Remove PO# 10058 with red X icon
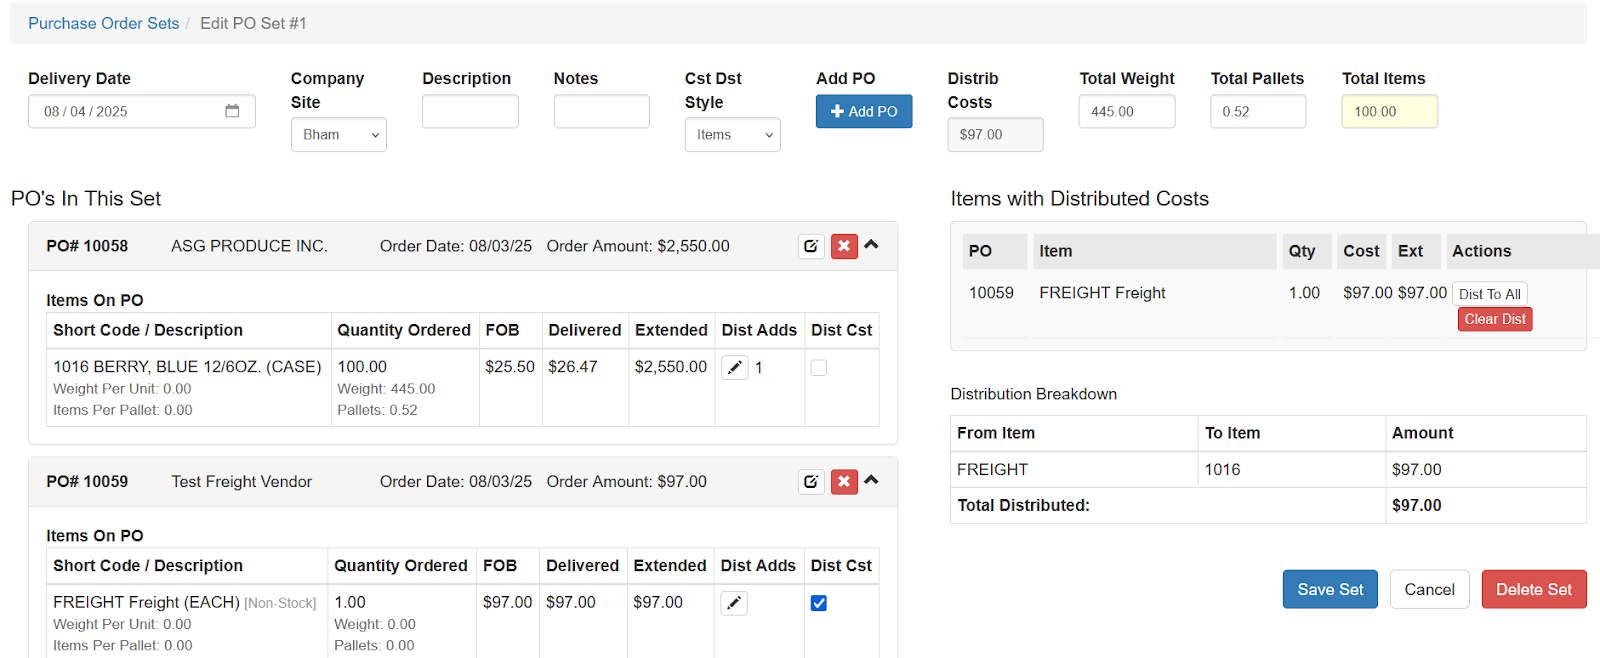1600x658 pixels. click(x=844, y=246)
